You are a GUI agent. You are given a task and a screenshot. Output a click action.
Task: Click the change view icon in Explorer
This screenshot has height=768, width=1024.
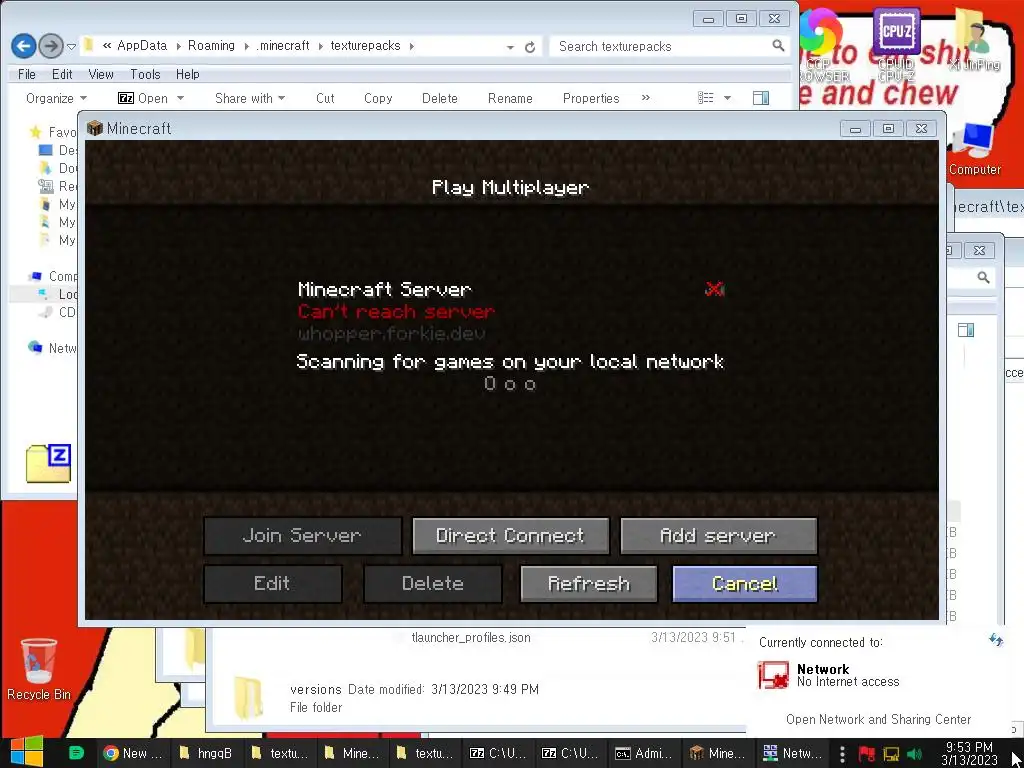pyautogui.click(x=705, y=98)
